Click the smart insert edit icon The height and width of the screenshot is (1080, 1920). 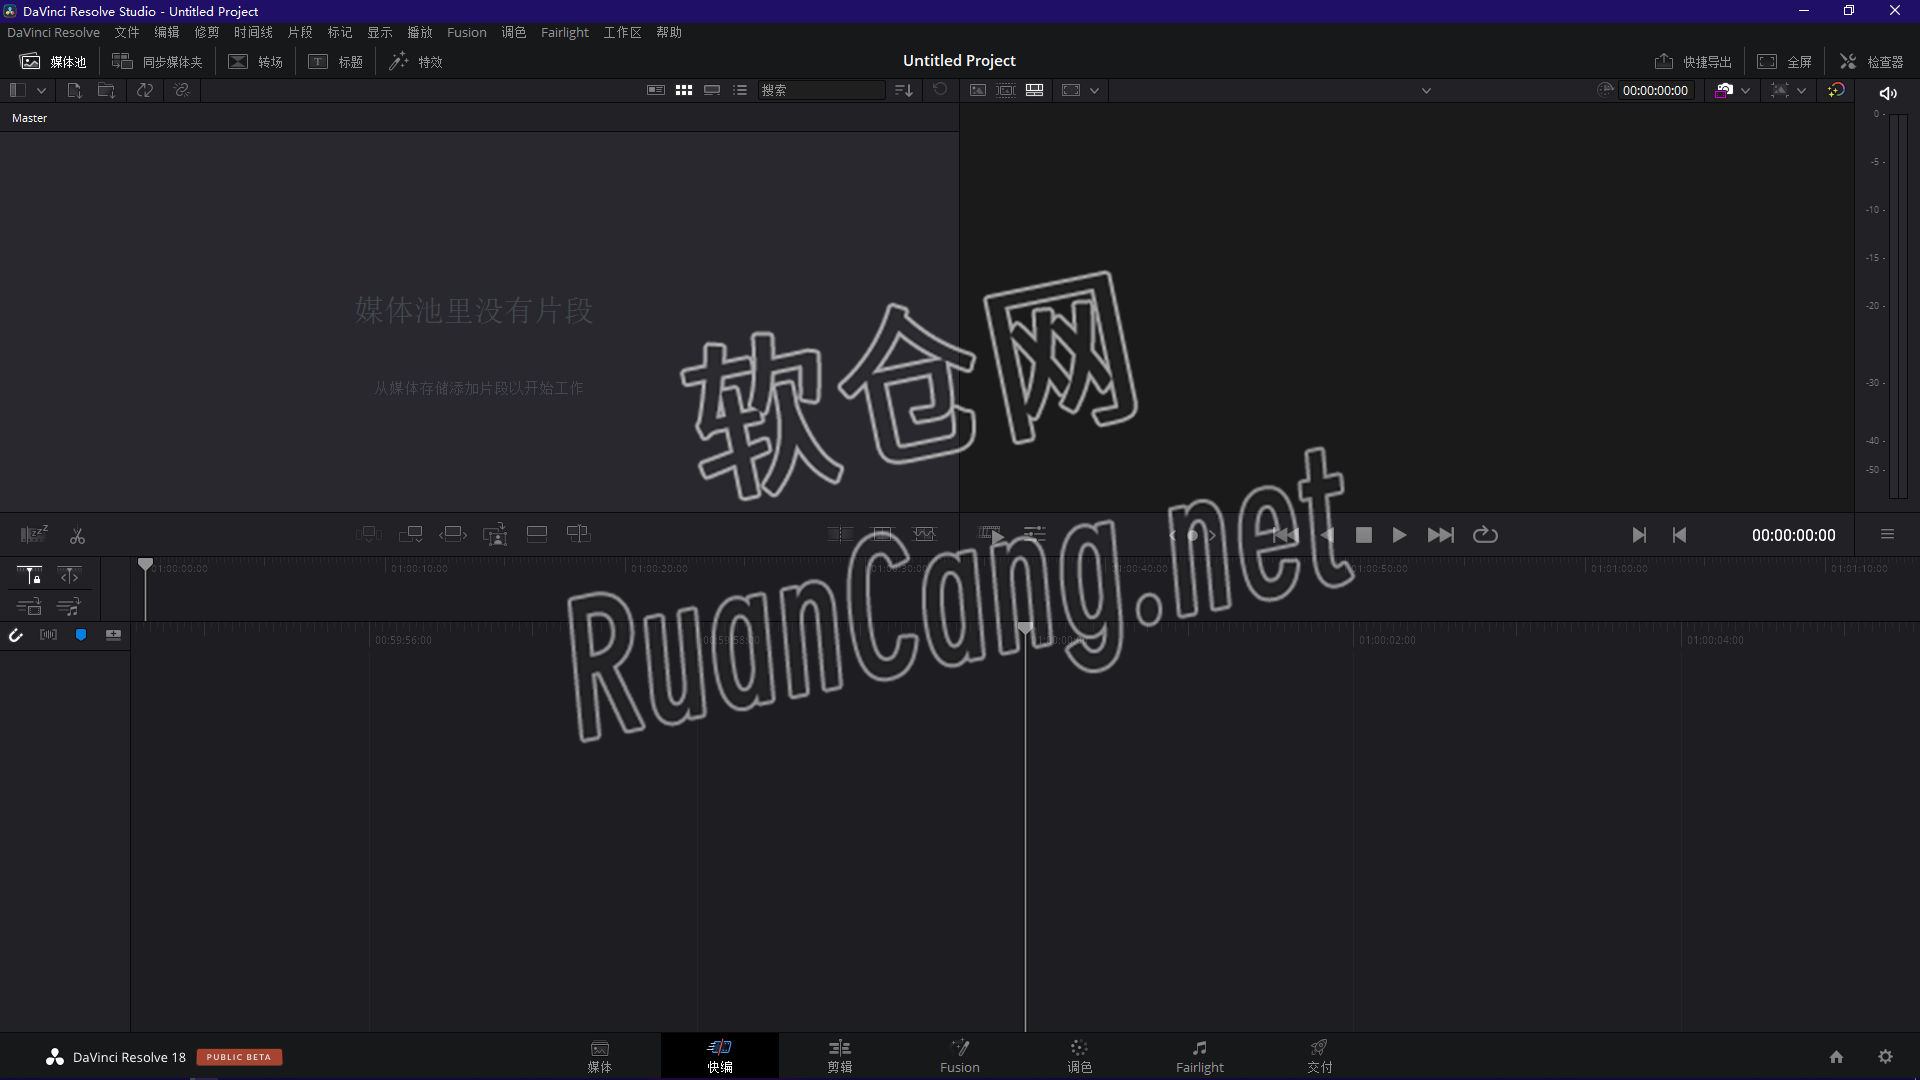[x=368, y=534]
